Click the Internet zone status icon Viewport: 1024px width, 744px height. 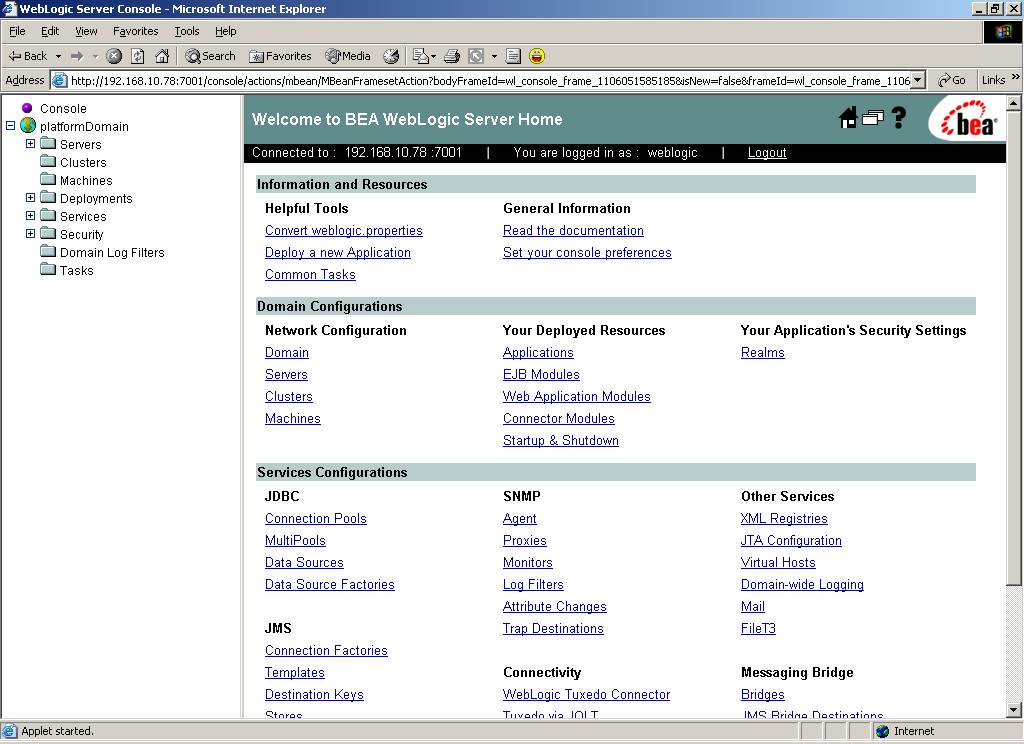[883, 731]
